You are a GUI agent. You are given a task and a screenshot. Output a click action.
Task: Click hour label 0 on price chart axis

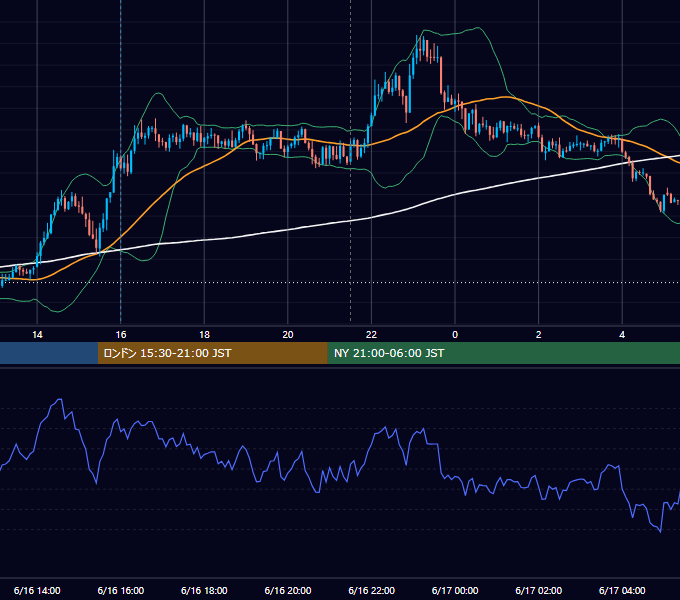pyautogui.click(x=455, y=335)
